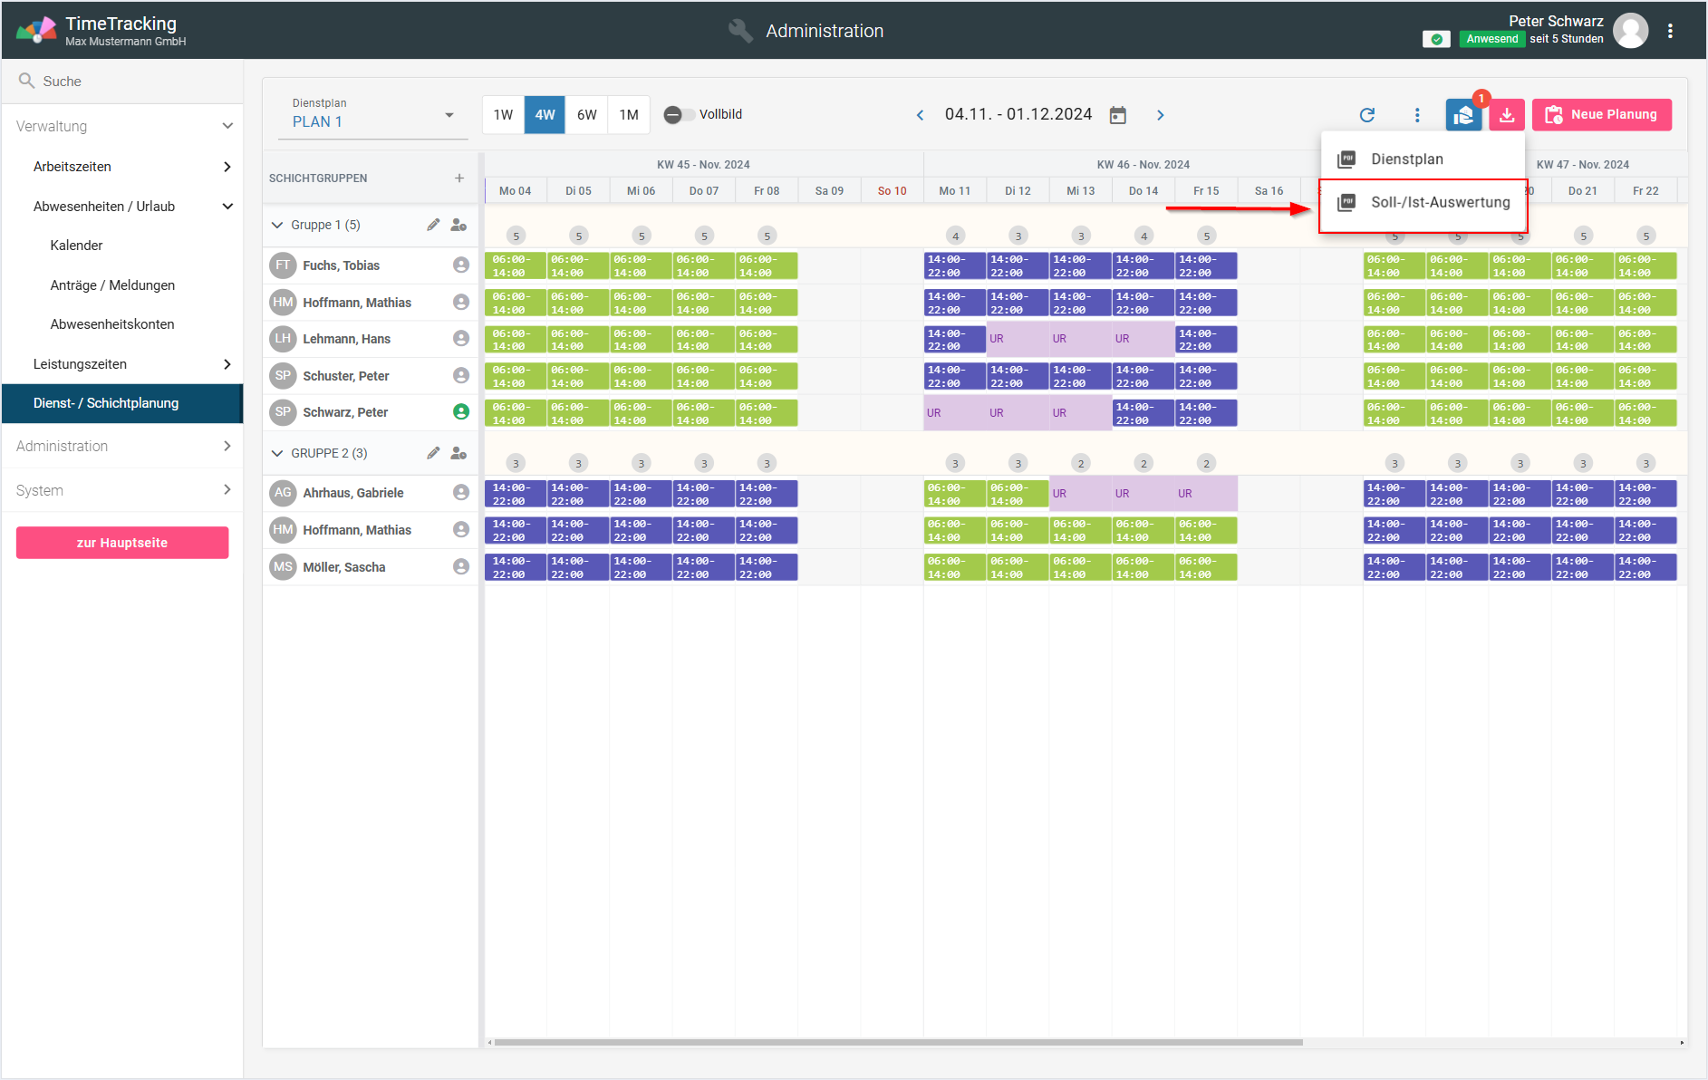The height and width of the screenshot is (1080, 1708).
Task: Open the calendar date picker icon
Action: pyautogui.click(x=1118, y=115)
